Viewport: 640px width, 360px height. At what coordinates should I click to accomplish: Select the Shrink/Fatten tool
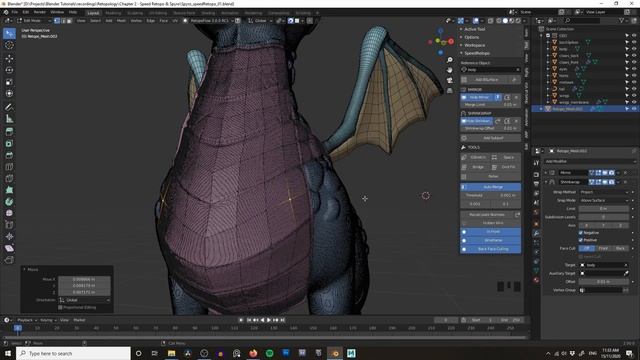coord(9,236)
